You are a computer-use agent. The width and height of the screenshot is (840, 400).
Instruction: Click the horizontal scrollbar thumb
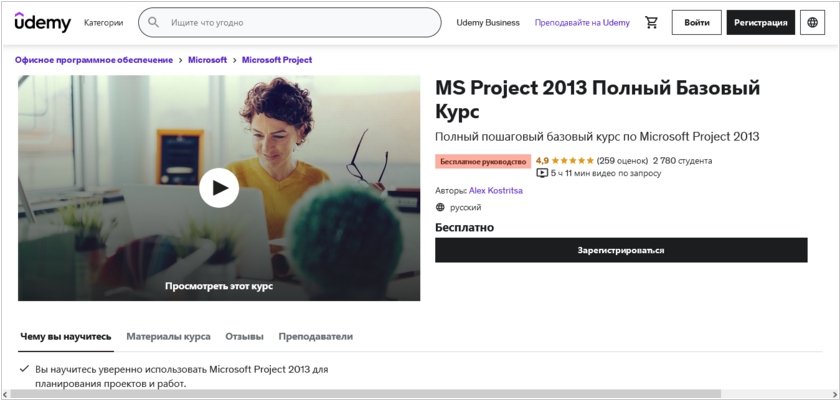point(365,394)
